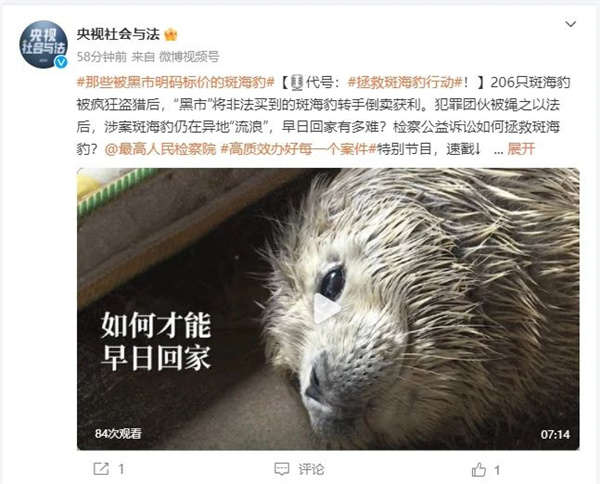Click the crown badge beside account name
Screen dimensions: 600x484
pyautogui.click(x=171, y=35)
